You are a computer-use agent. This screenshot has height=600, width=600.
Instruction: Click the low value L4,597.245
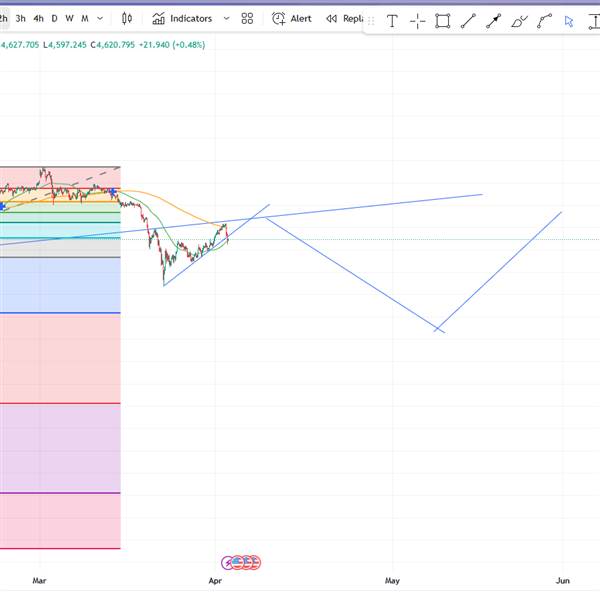(x=65, y=45)
